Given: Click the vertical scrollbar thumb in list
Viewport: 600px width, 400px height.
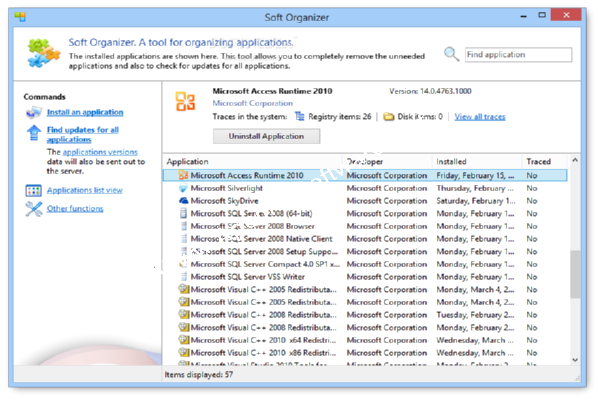Looking at the screenshot, I should (575, 274).
